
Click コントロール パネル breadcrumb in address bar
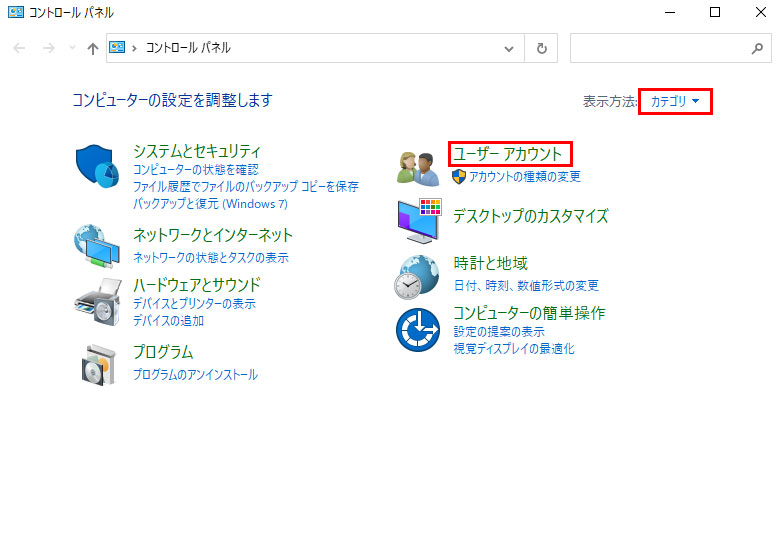(188, 48)
